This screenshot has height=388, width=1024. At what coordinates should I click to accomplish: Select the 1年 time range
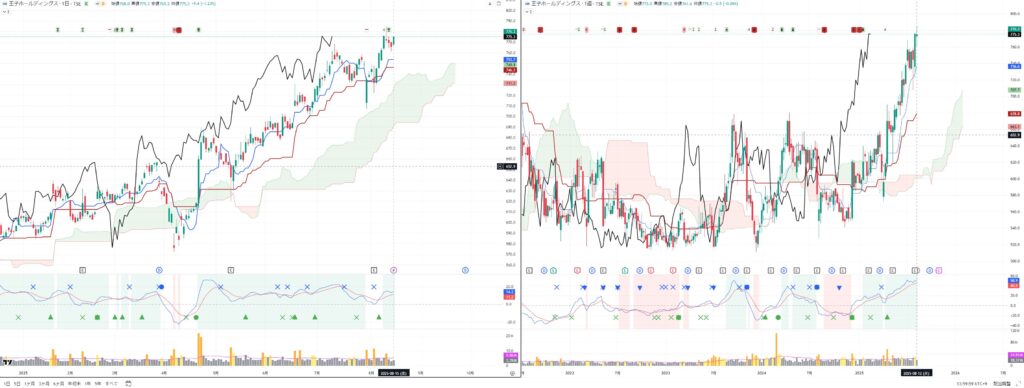click(x=88, y=383)
